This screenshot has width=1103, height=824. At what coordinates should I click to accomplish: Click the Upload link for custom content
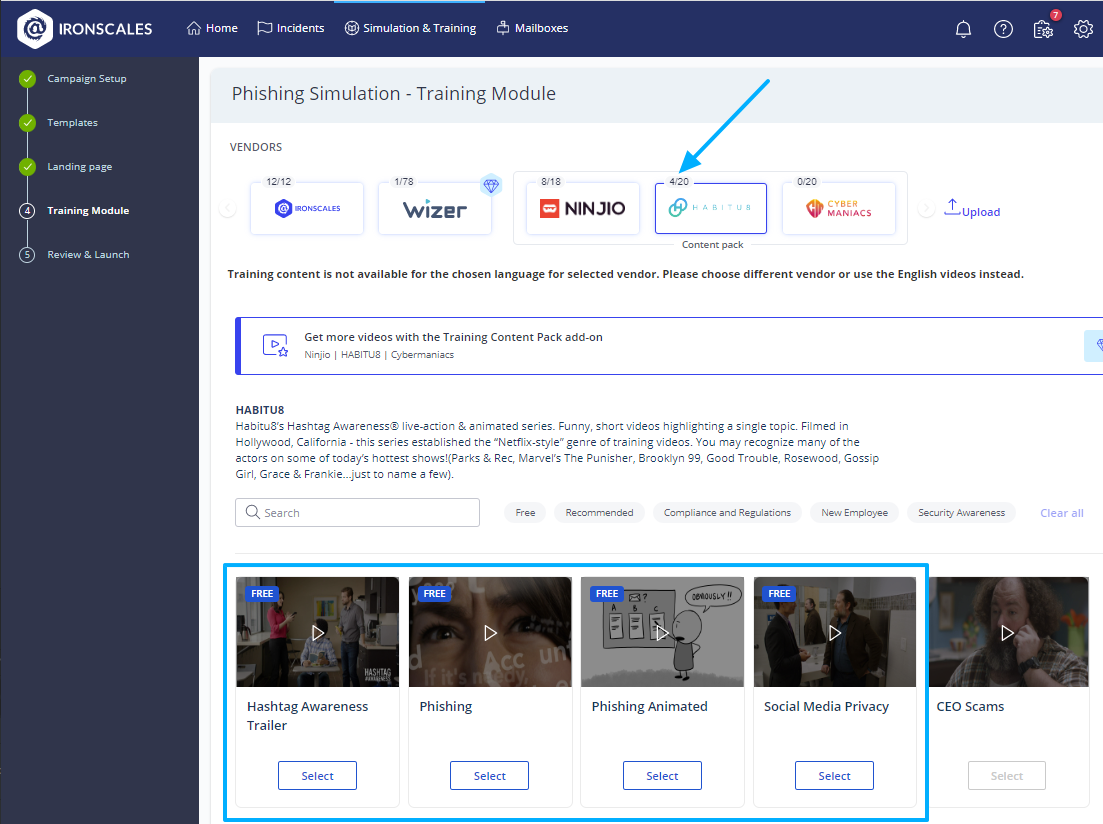[x=971, y=211]
